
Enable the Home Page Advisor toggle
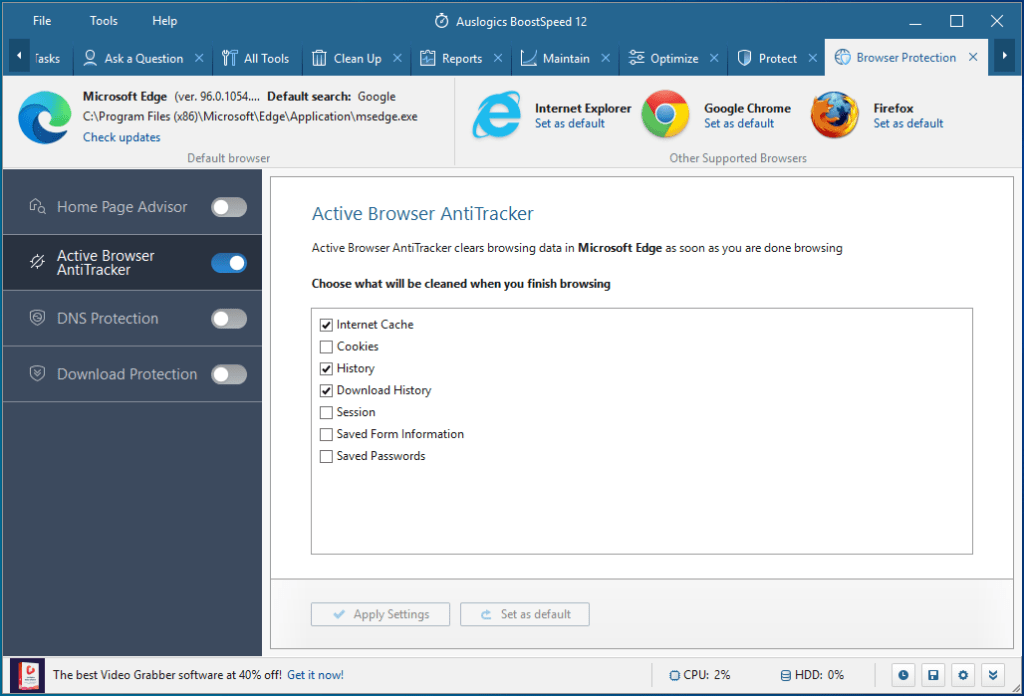point(228,207)
